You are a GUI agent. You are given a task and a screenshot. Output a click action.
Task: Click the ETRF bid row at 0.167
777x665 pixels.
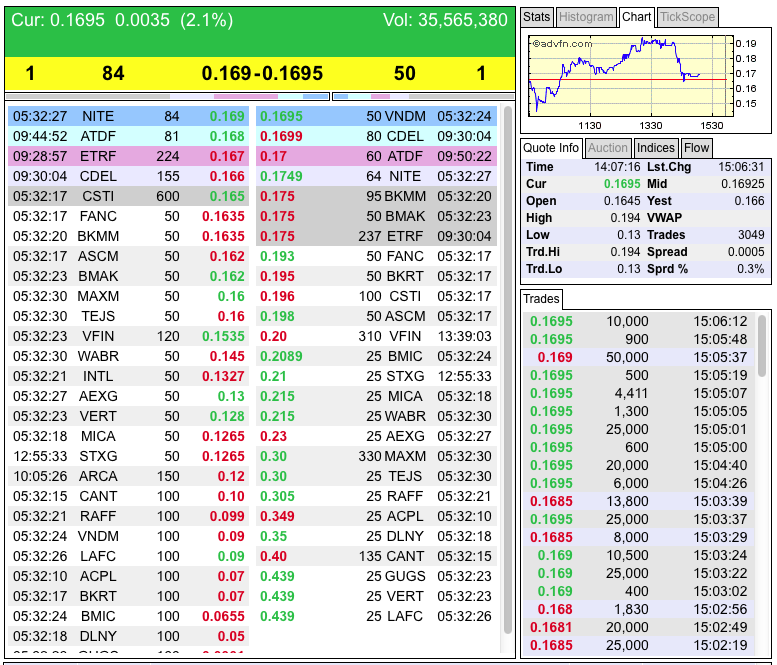pos(128,156)
